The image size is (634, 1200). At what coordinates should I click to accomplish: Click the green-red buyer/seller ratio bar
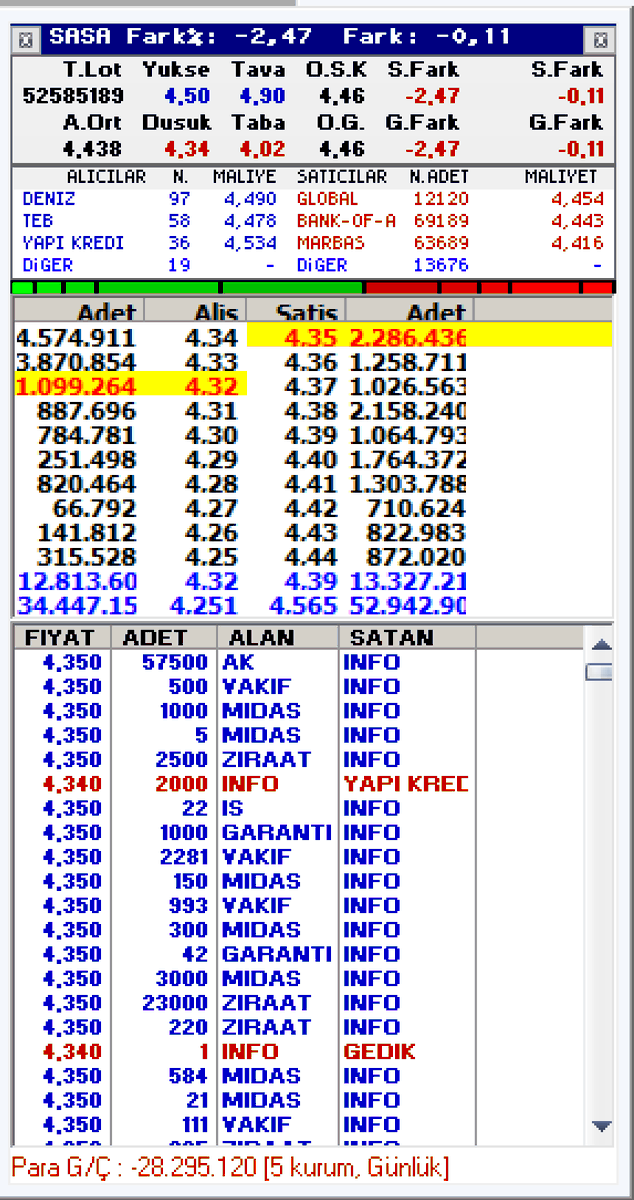(314, 288)
